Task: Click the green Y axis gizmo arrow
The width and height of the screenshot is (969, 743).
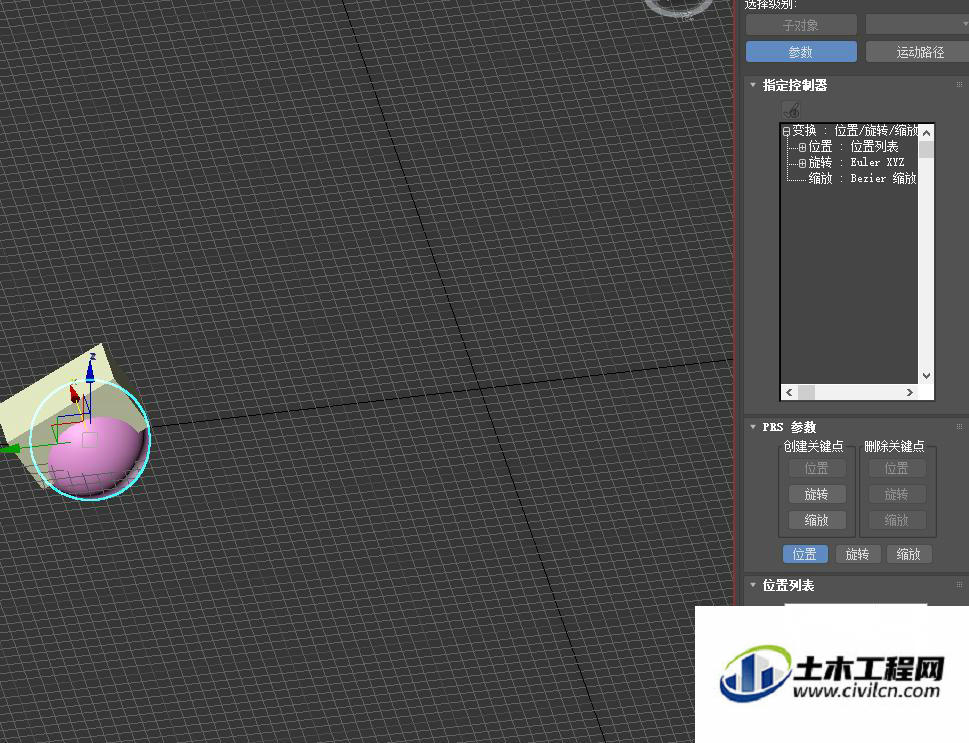Action: [9, 449]
